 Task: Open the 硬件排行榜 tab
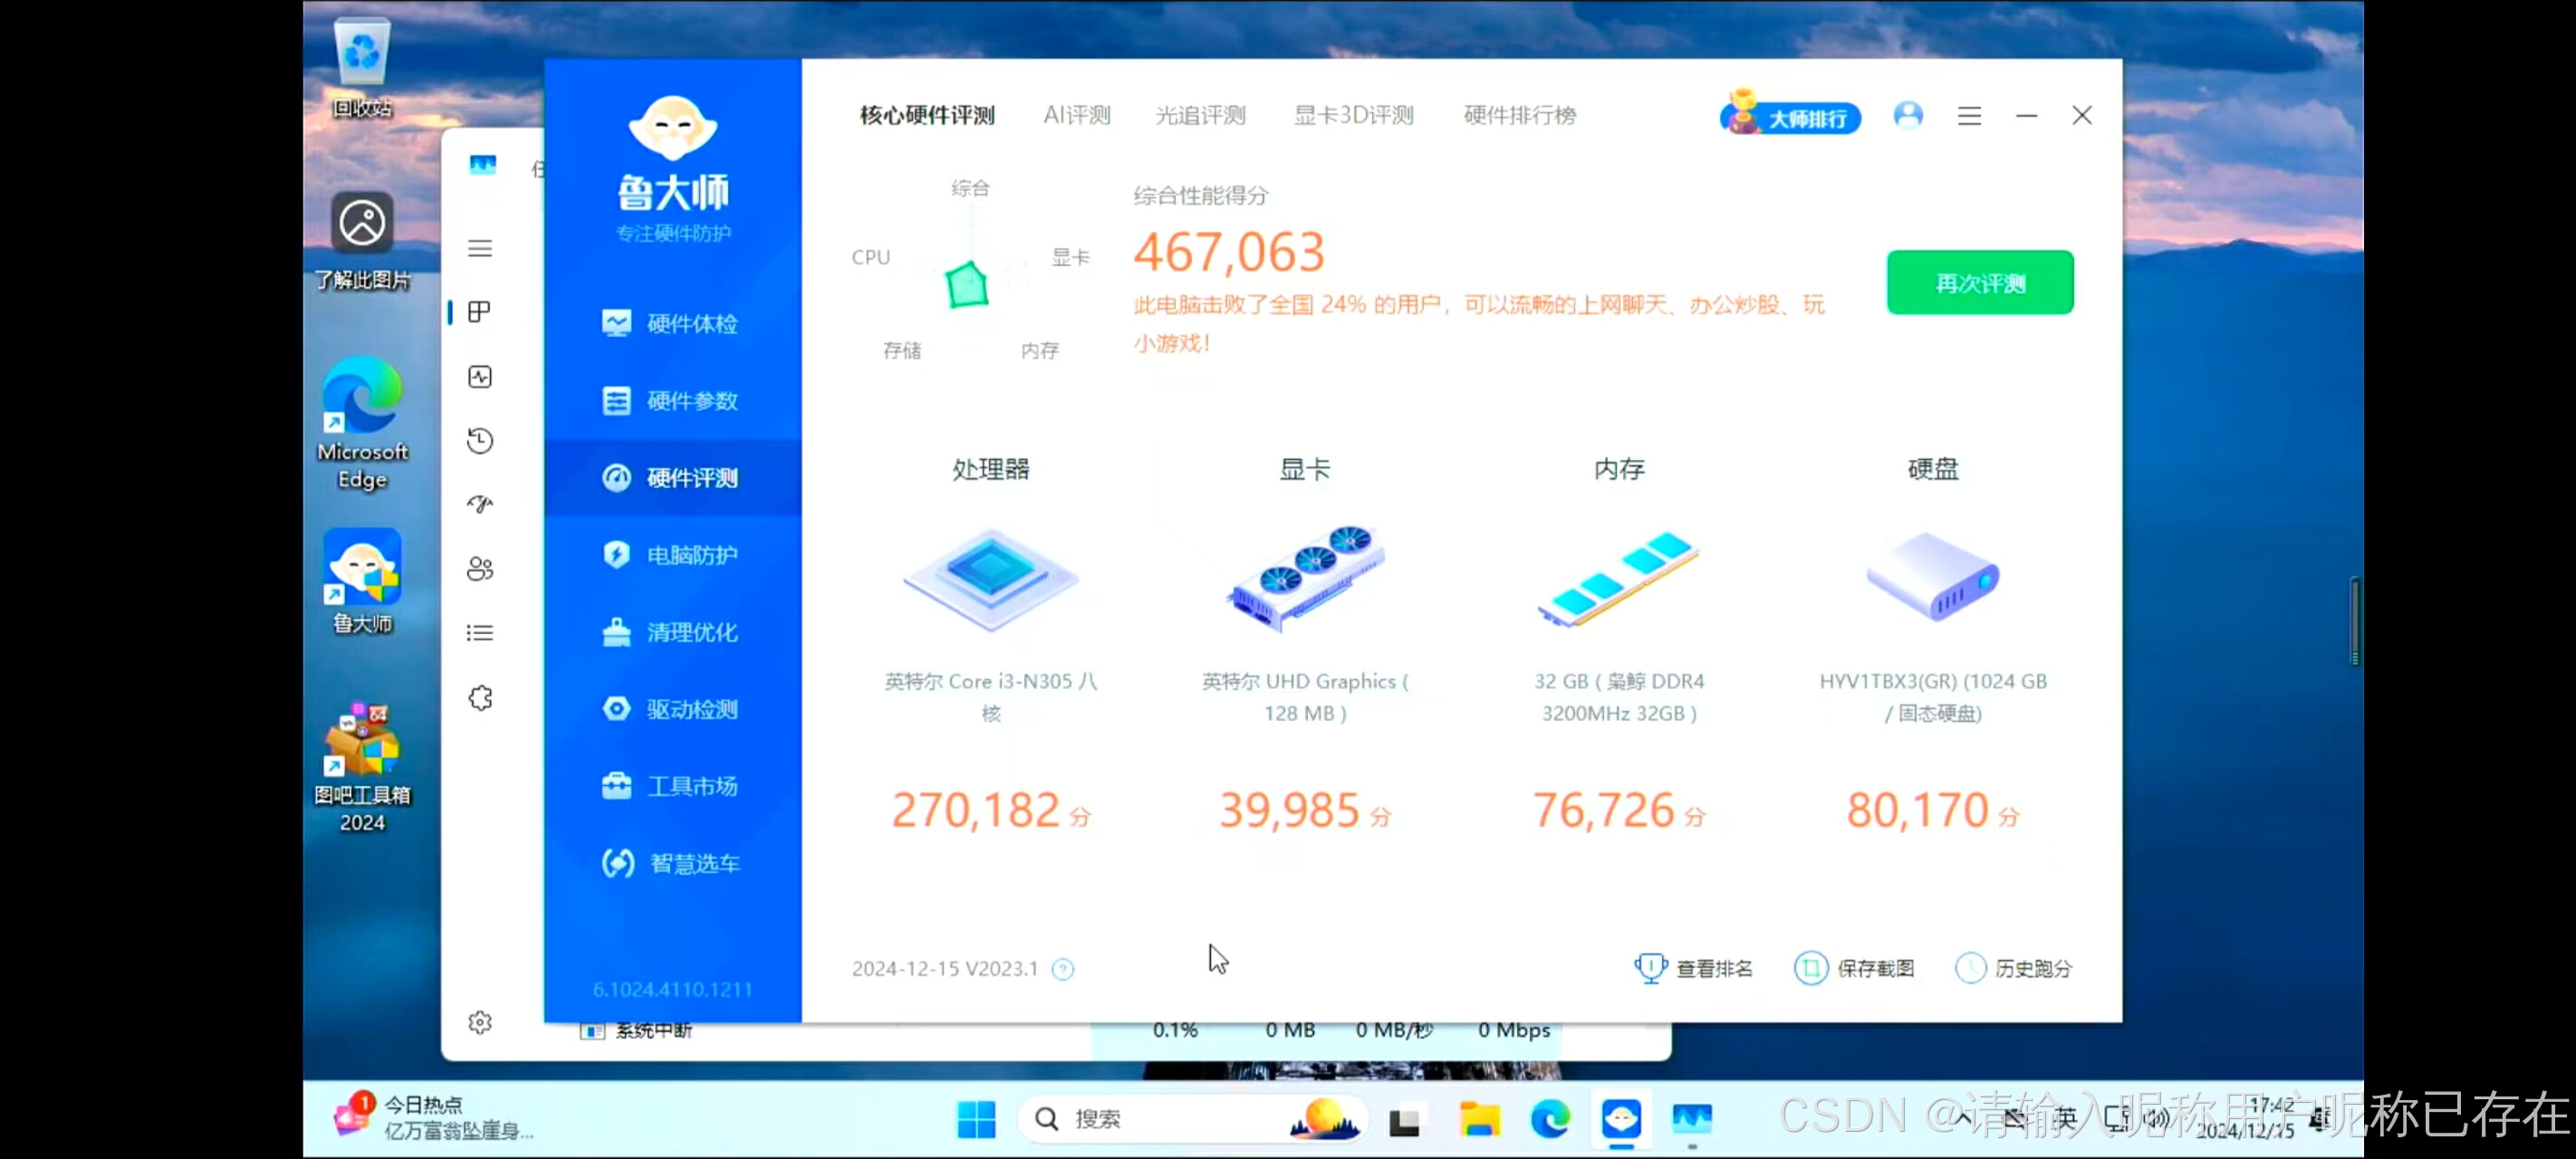tap(1519, 115)
